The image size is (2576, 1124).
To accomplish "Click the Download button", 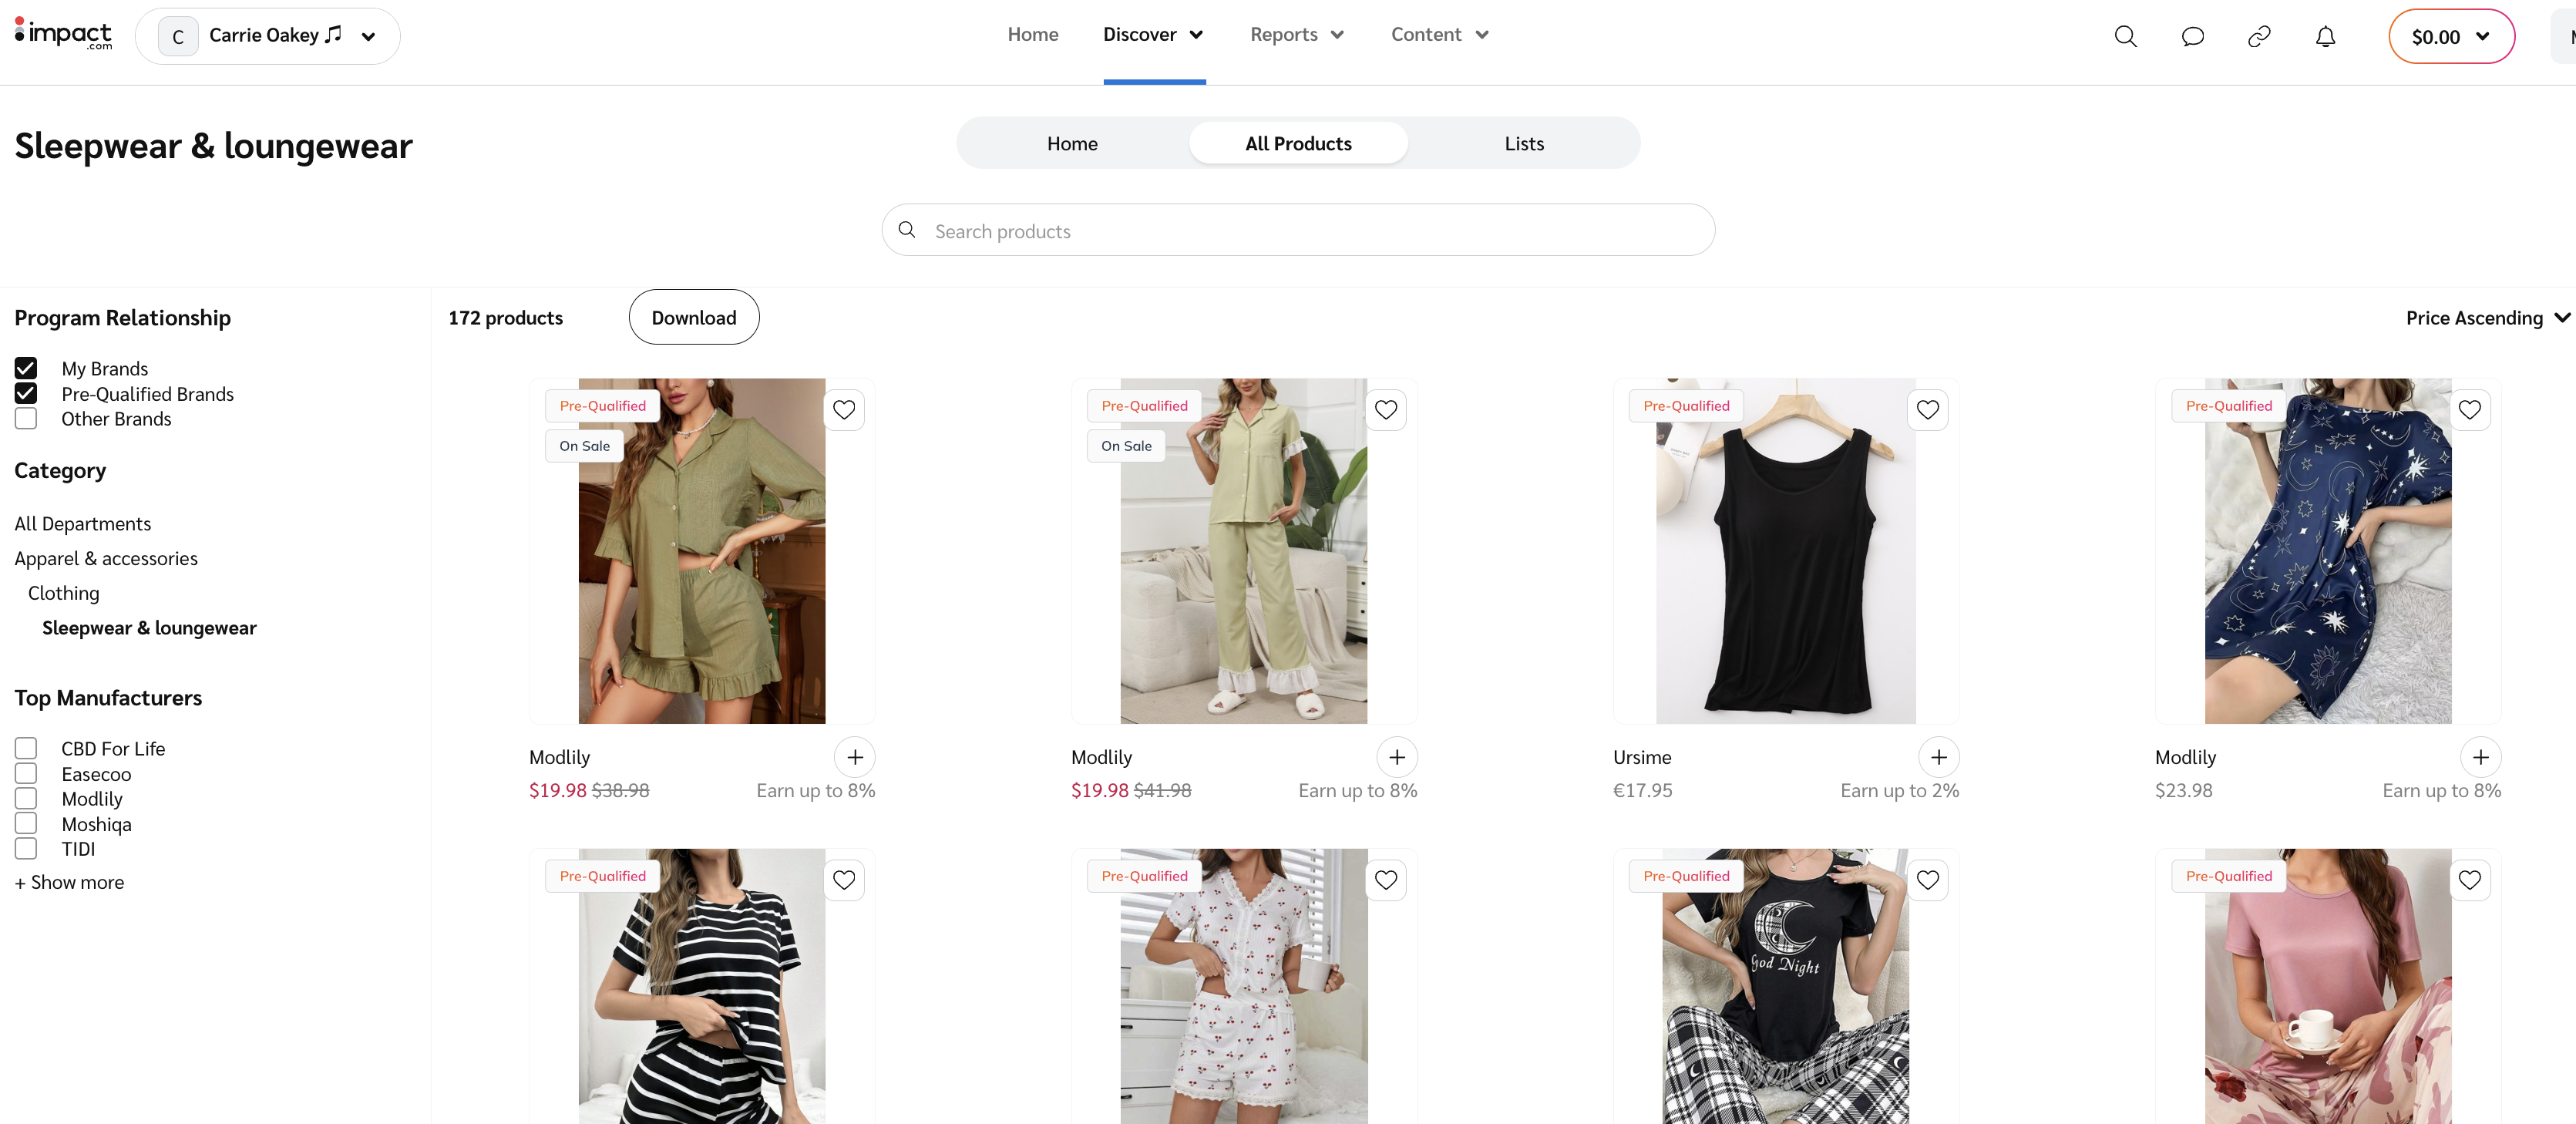I will point(693,317).
